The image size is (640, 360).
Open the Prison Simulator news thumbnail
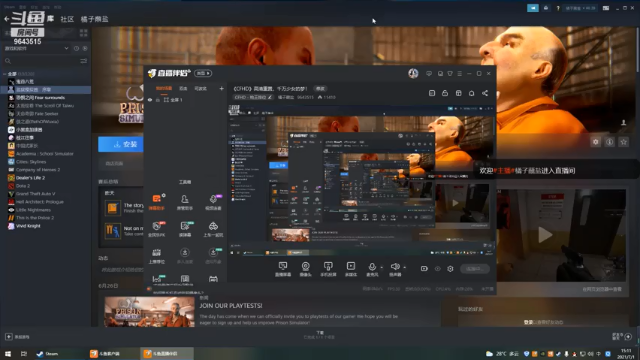(149, 312)
